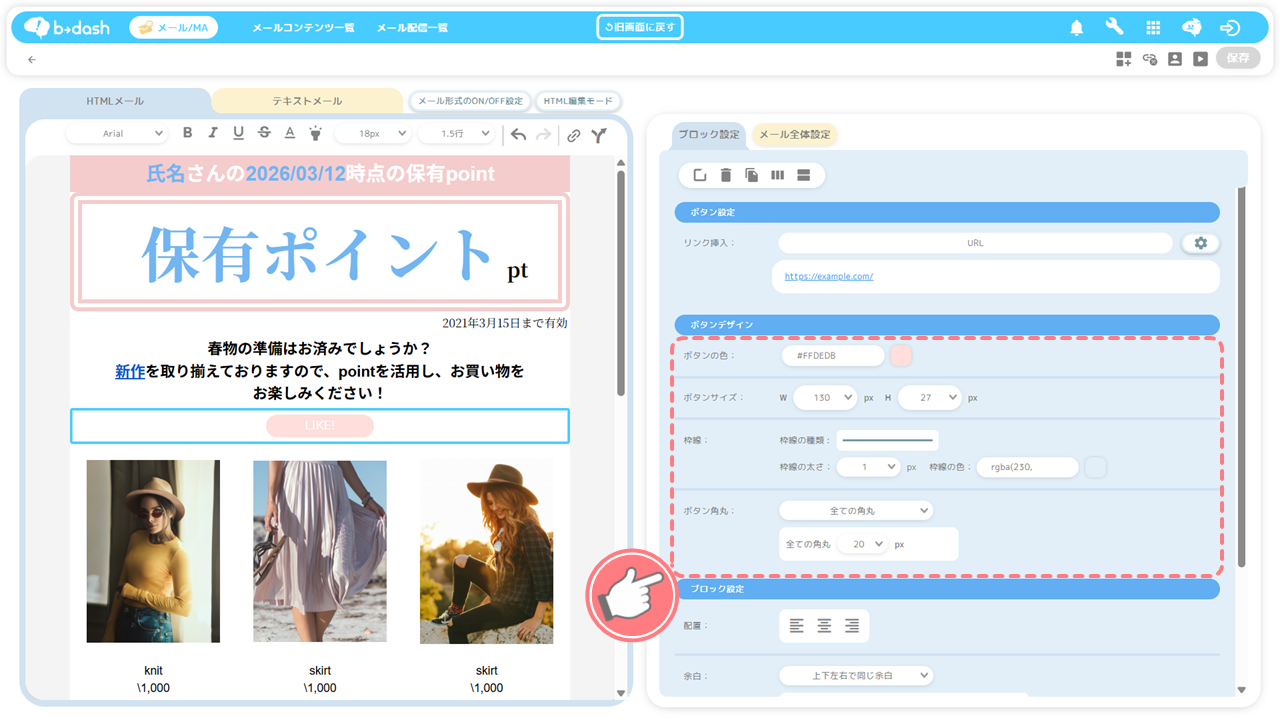Click the notification bell icon
This screenshot has height=720, width=1280.
[x=1077, y=28]
